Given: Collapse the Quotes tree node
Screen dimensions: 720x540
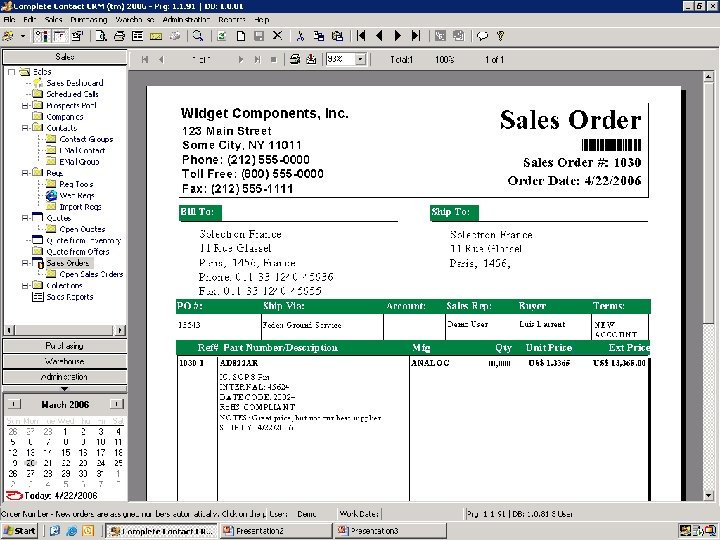Looking at the screenshot, I should point(25,218).
